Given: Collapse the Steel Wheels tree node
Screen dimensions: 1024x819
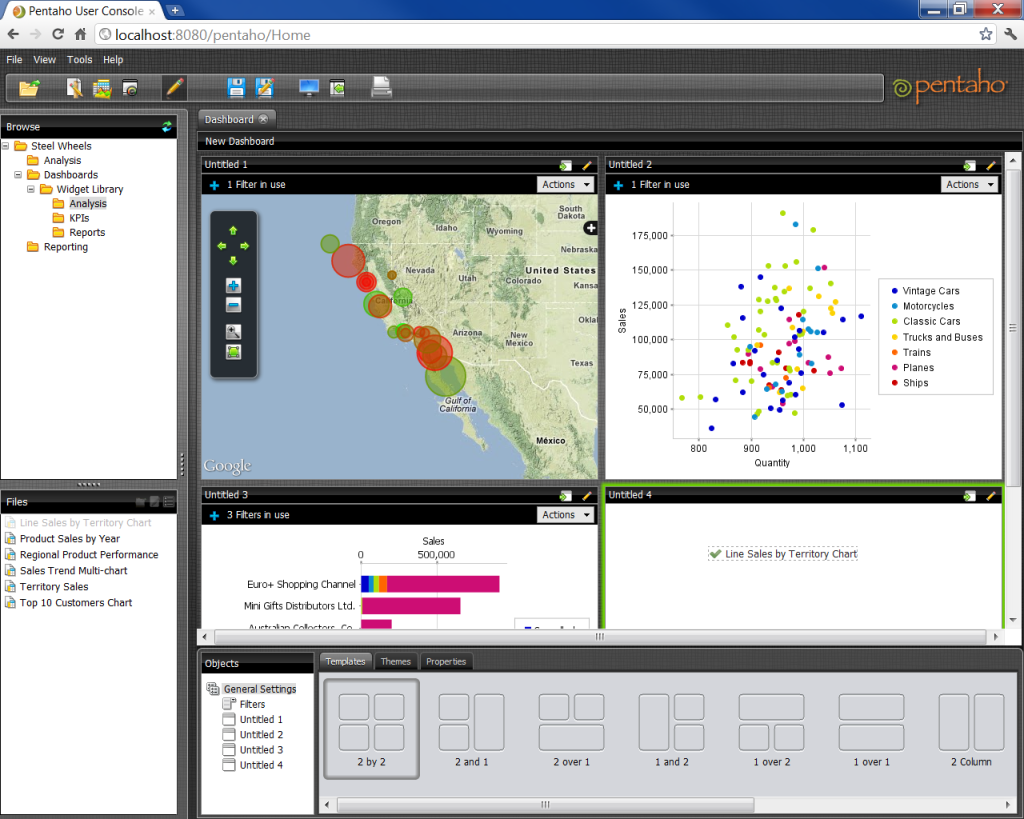Looking at the screenshot, I should tap(6, 146).
